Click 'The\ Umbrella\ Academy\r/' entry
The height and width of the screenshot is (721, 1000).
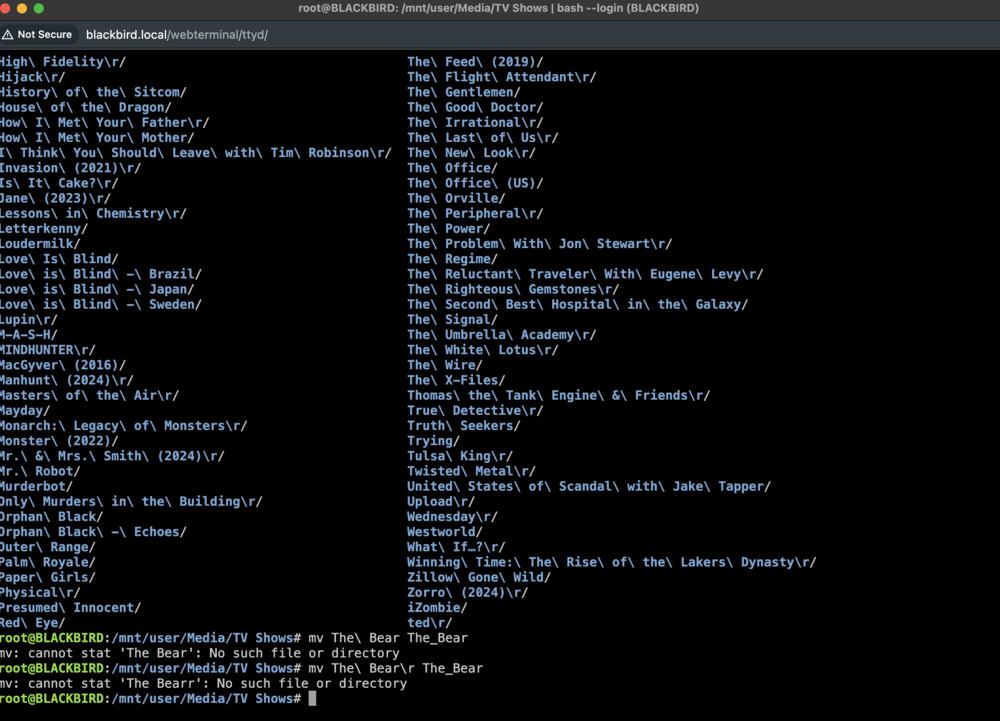[502, 335]
